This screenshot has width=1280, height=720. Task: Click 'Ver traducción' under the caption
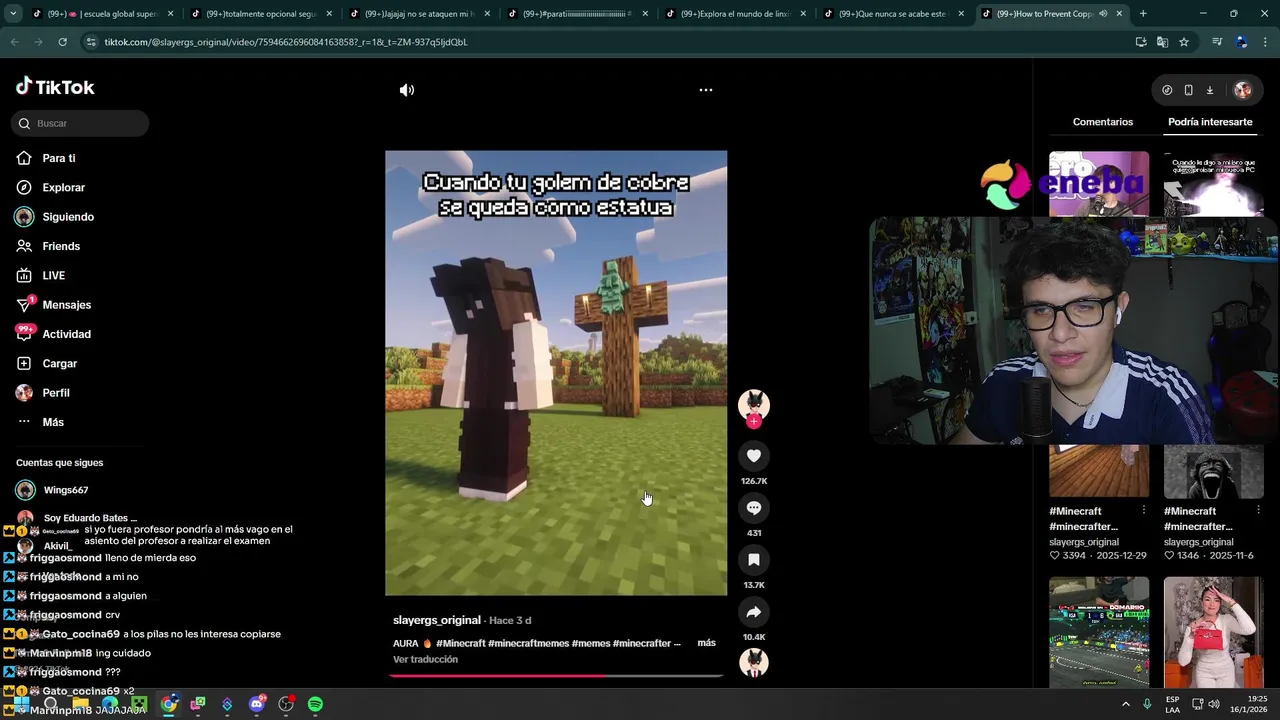pyautogui.click(x=425, y=660)
